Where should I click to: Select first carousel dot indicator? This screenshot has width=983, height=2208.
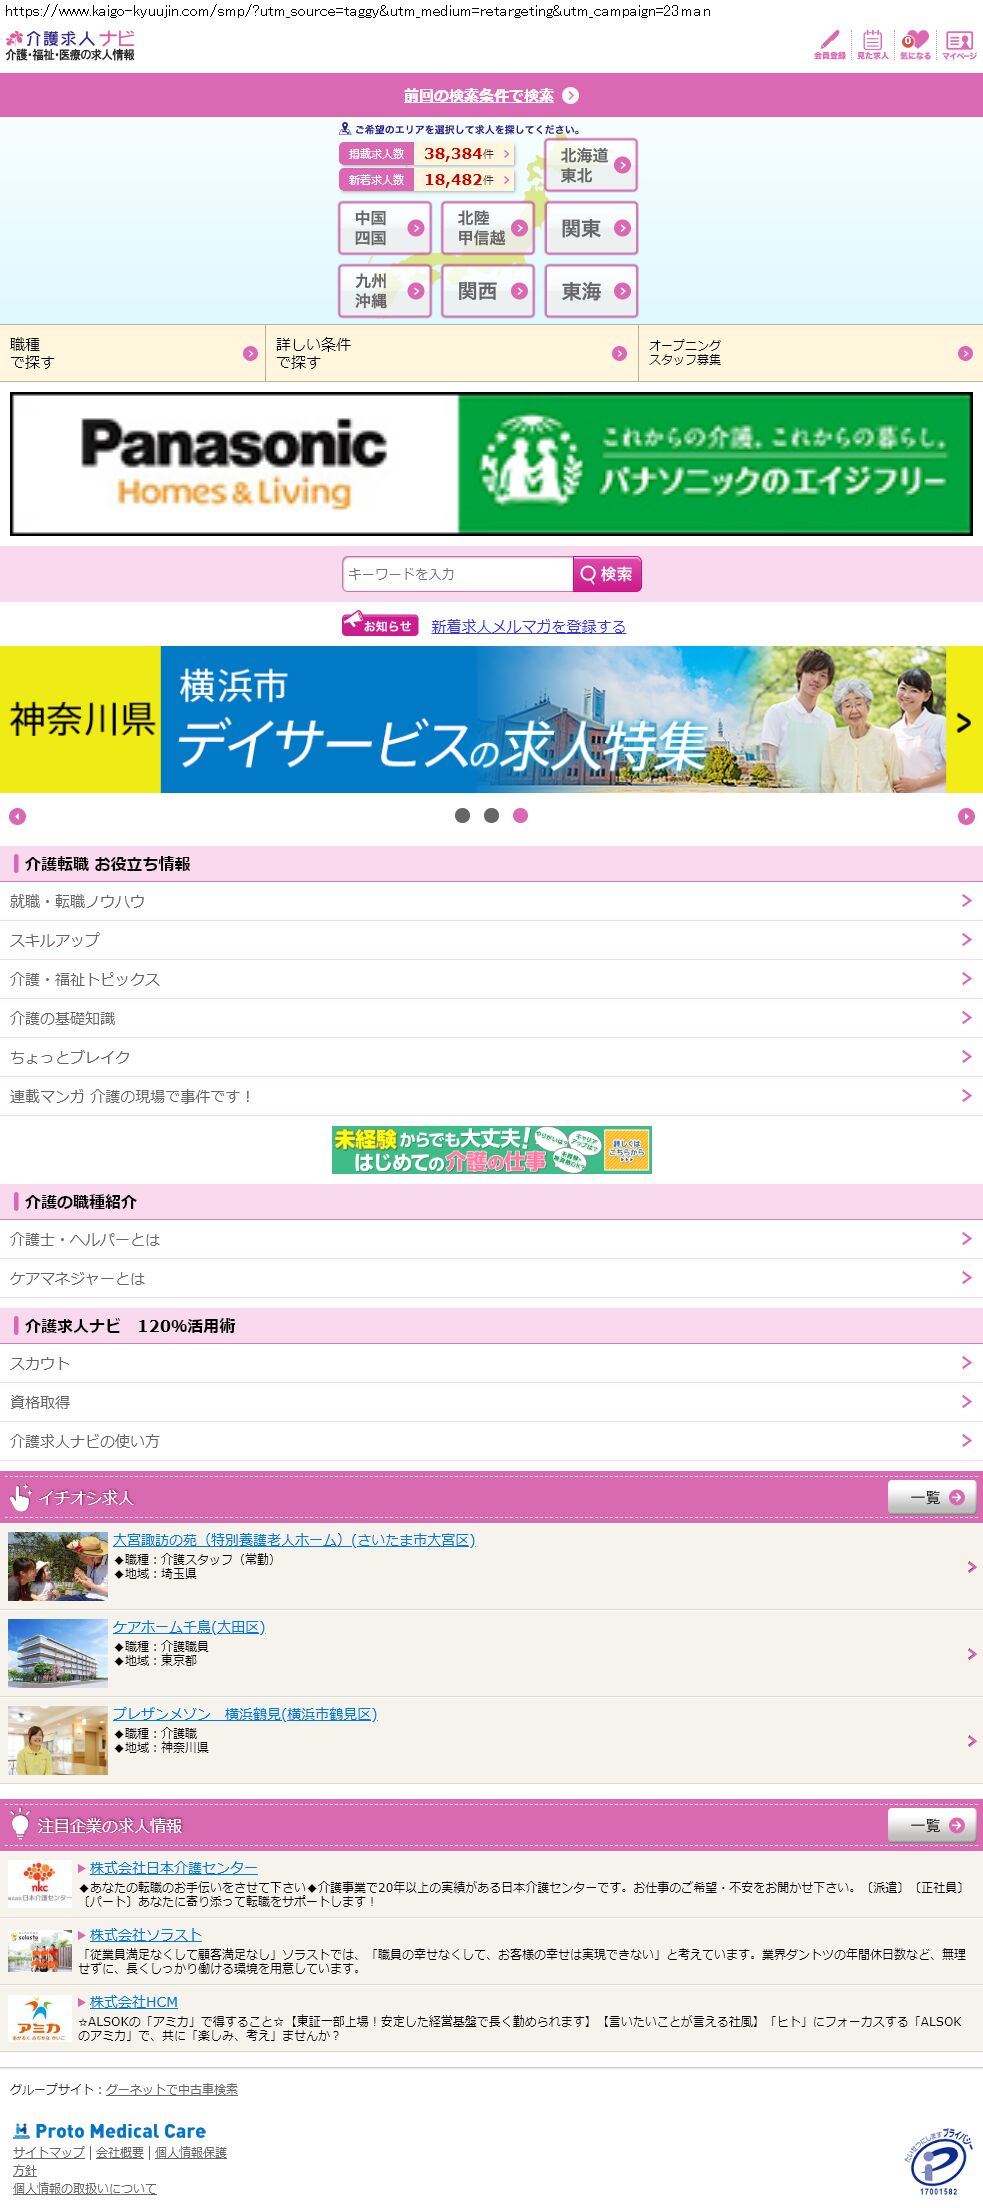[462, 816]
